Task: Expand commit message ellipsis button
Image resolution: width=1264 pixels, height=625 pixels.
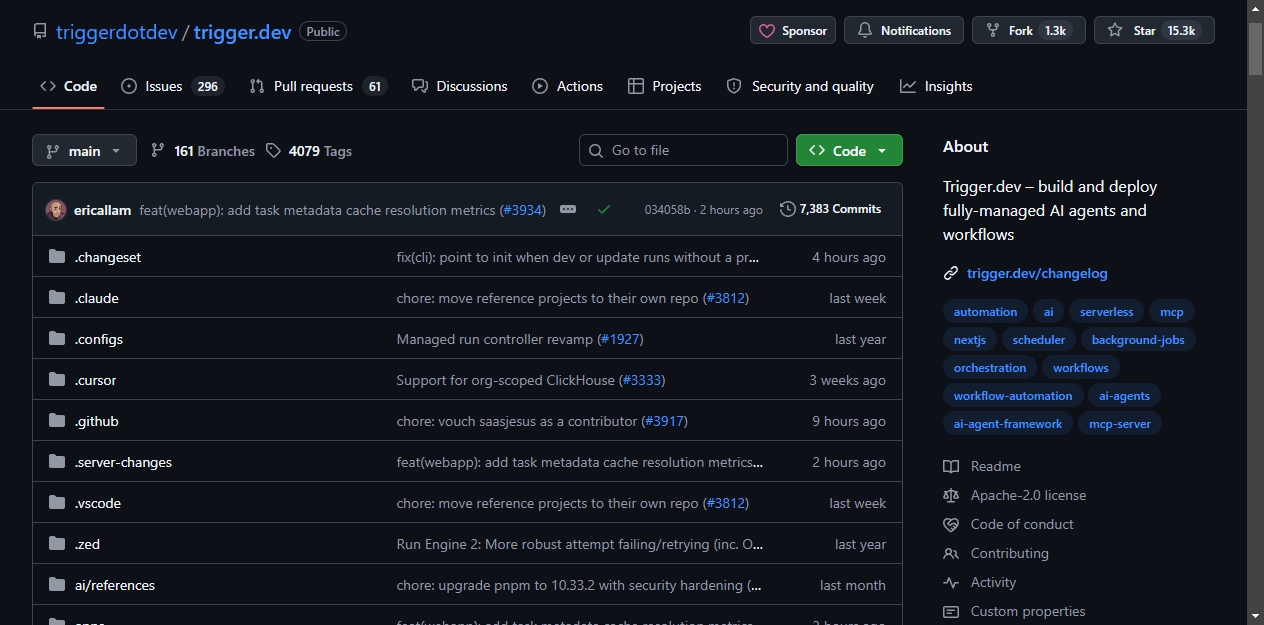Action: tap(568, 210)
